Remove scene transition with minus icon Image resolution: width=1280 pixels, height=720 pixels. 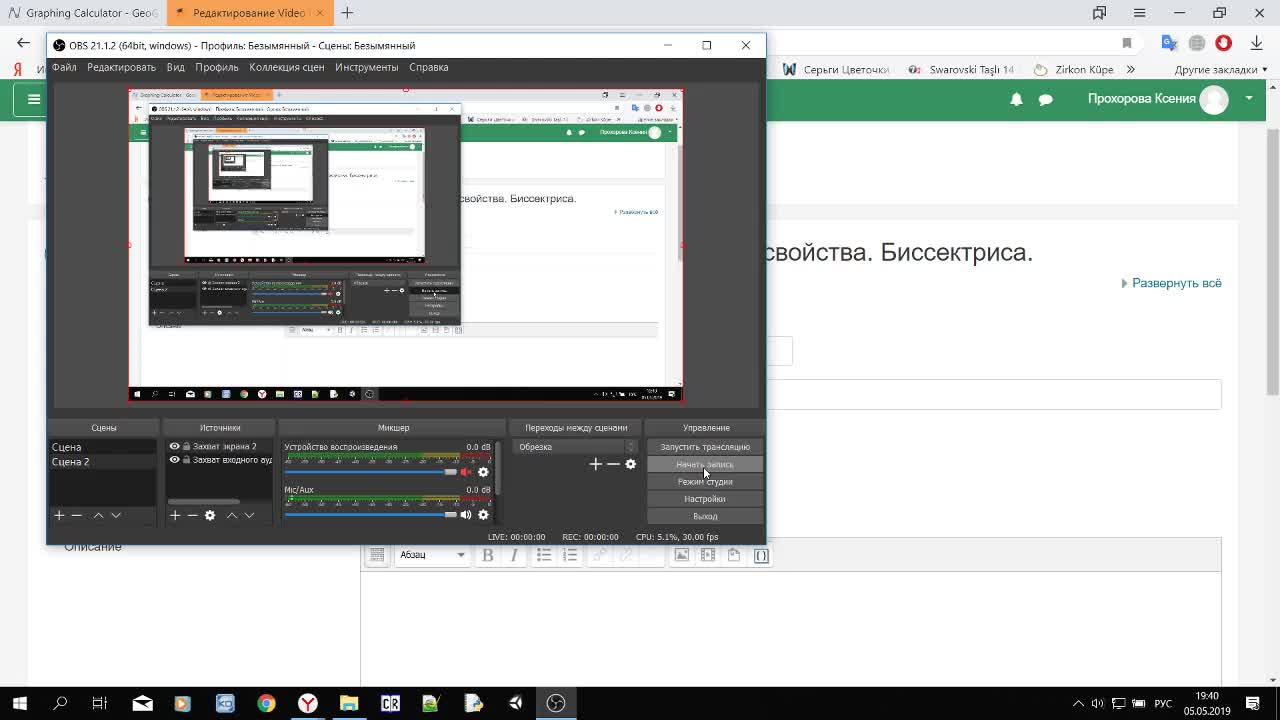pos(613,464)
